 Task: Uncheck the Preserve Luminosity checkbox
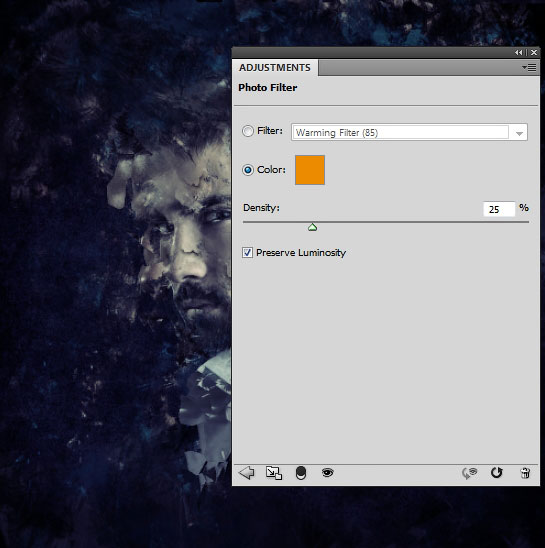[248, 252]
